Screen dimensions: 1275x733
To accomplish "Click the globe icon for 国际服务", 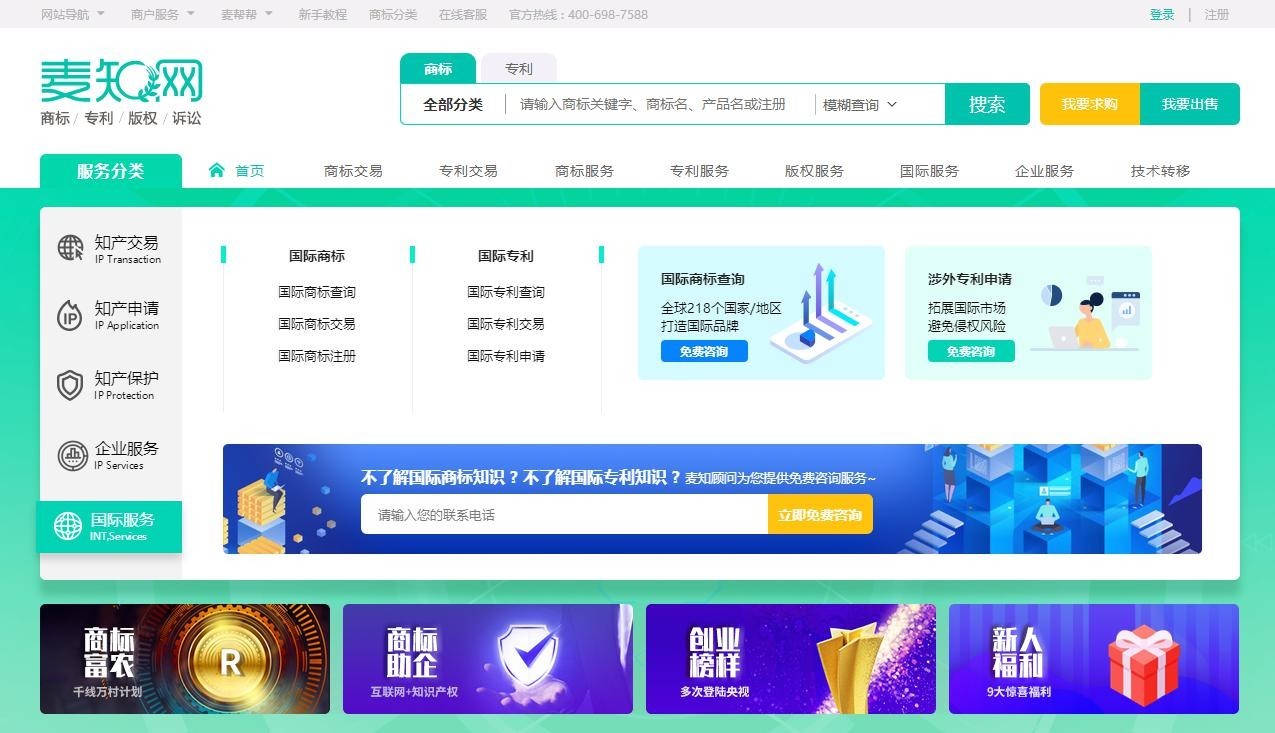I will (67, 526).
